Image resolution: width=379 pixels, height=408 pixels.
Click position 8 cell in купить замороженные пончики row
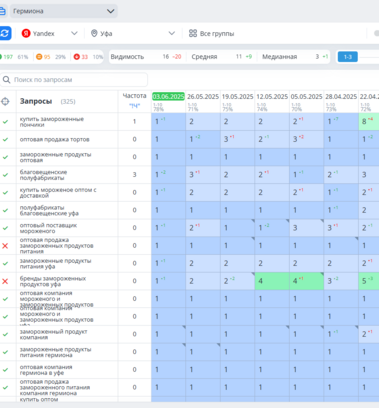click(x=369, y=121)
